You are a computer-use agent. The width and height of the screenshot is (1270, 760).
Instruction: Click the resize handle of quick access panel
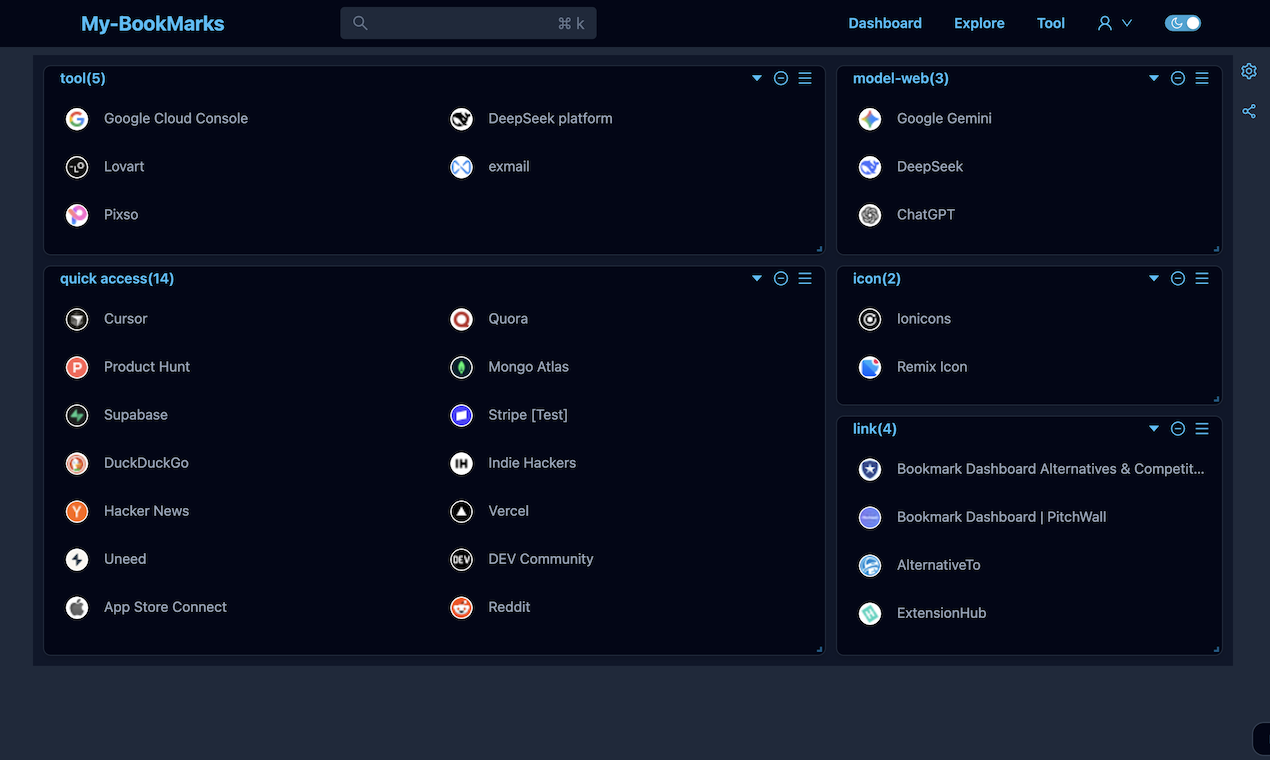tap(819, 649)
